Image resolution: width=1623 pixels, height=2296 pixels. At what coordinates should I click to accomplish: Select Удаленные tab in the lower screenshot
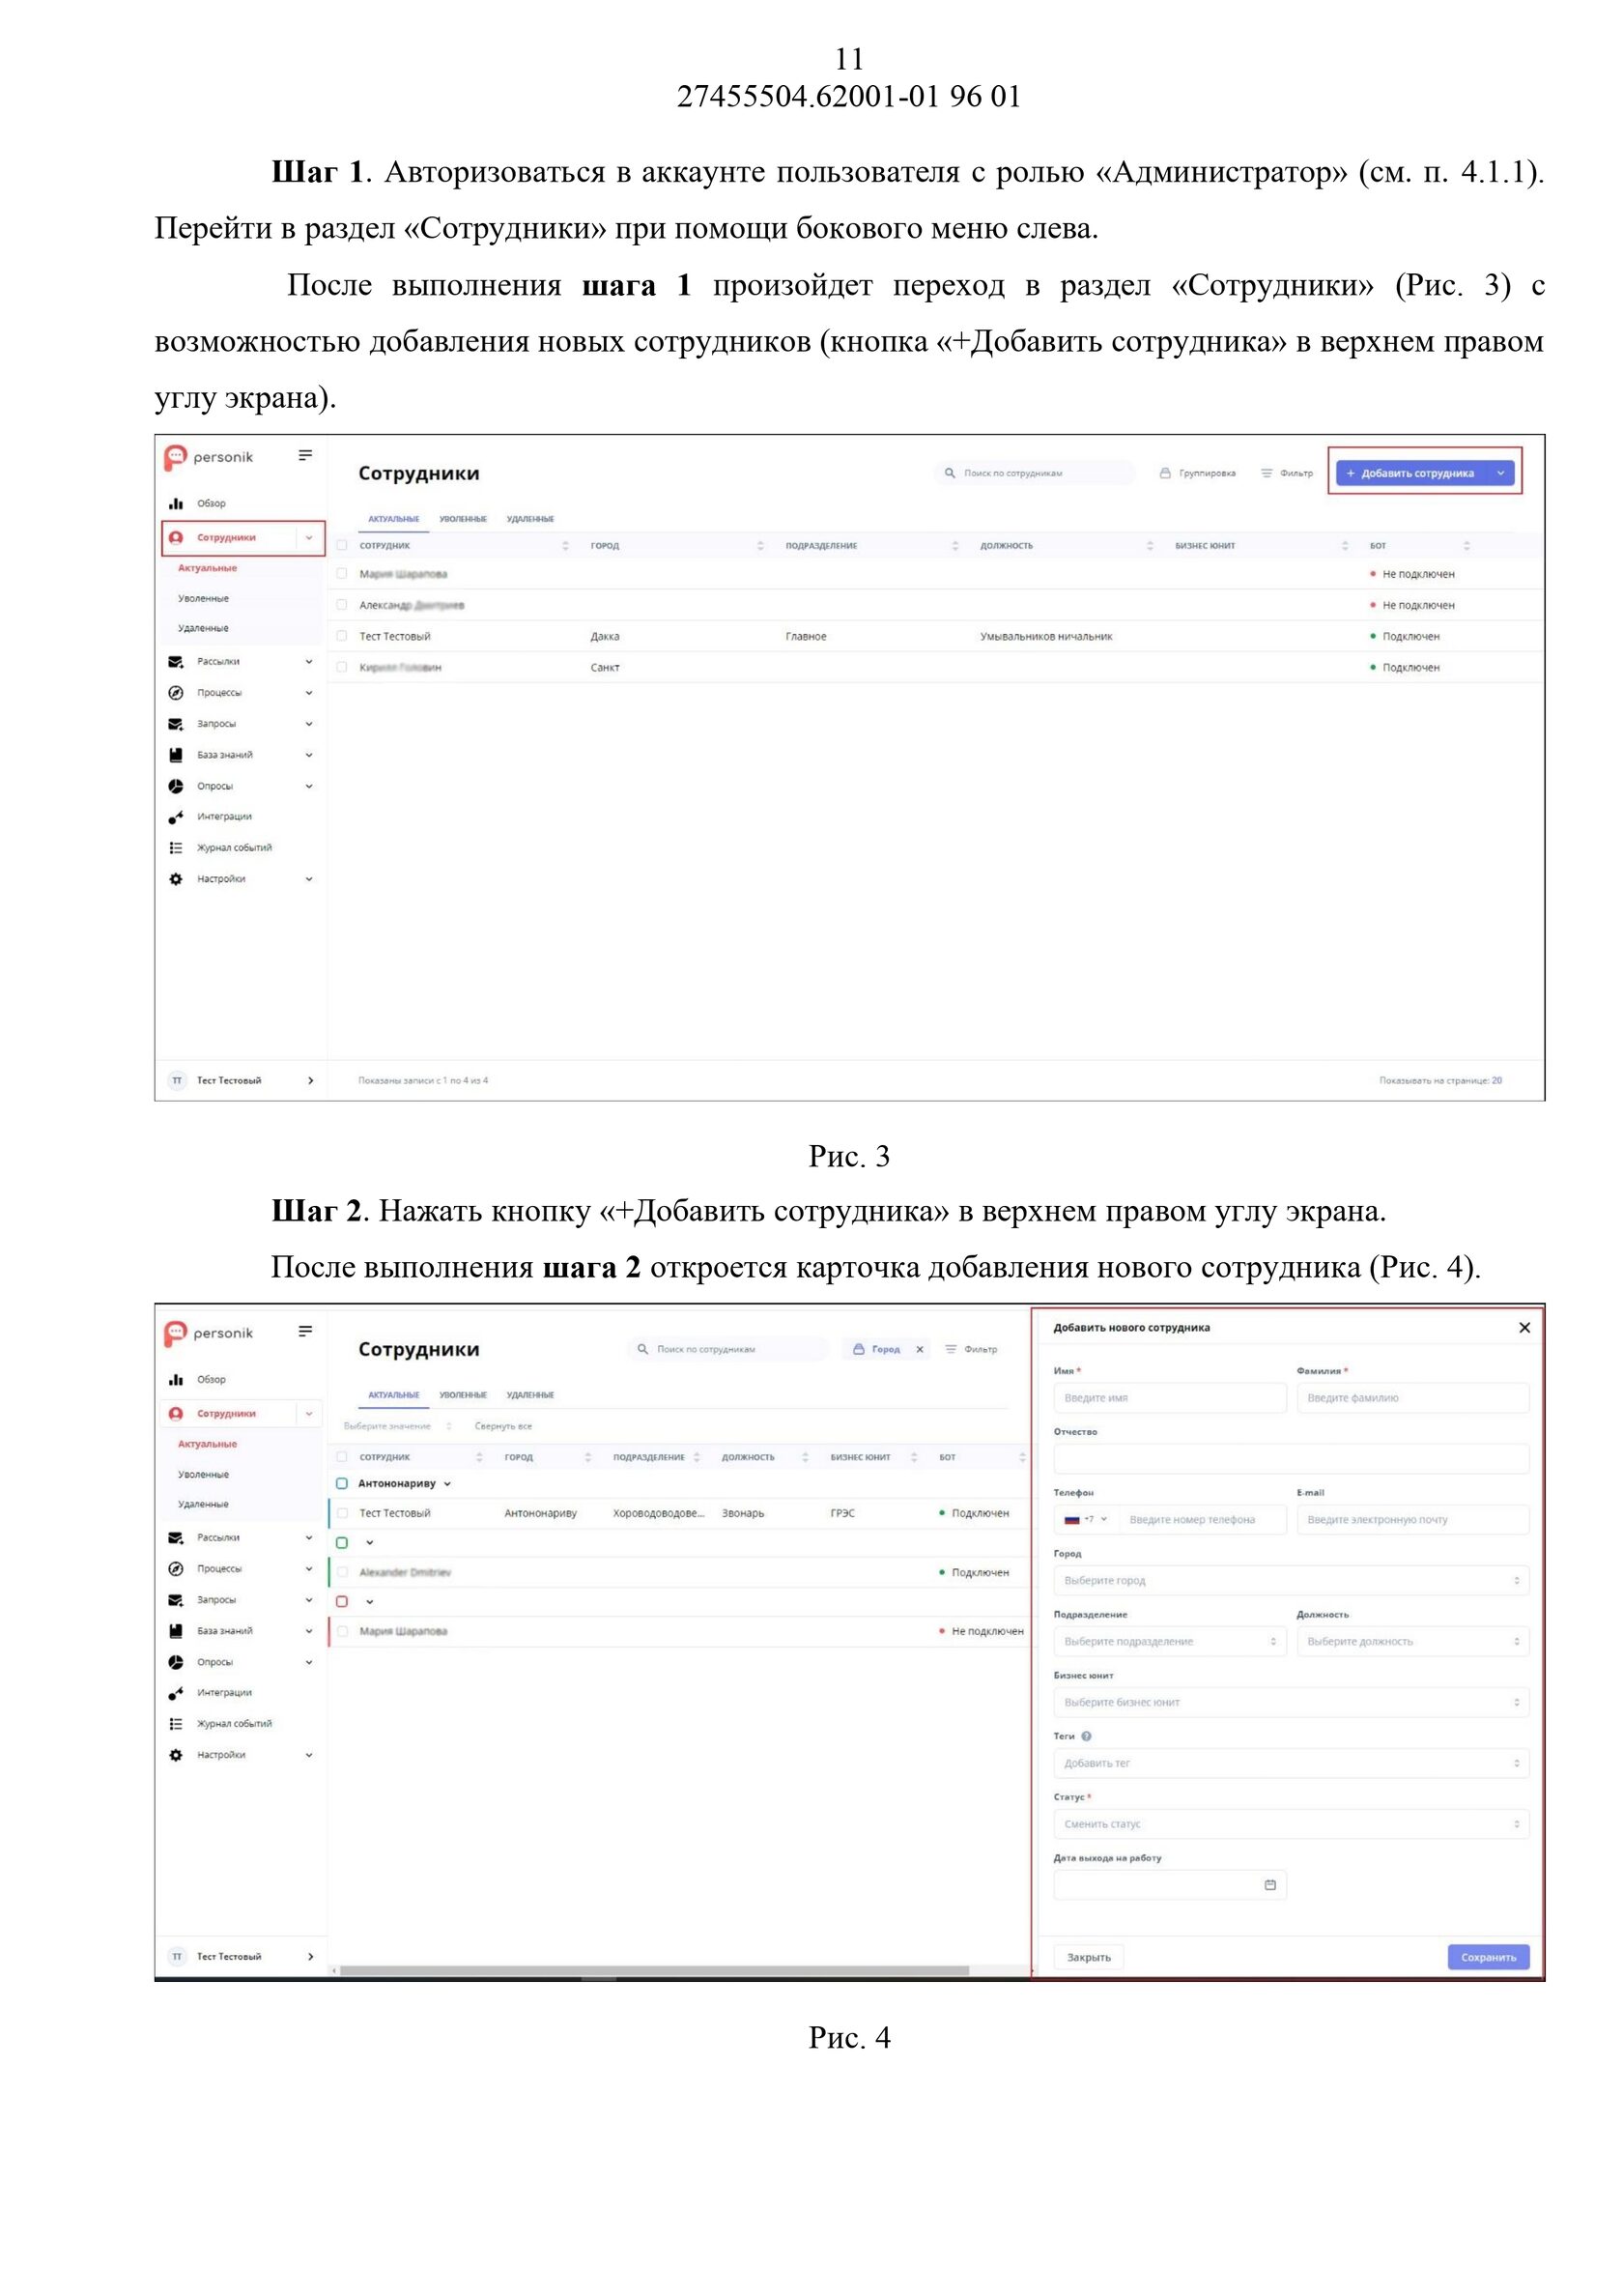[530, 1395]
